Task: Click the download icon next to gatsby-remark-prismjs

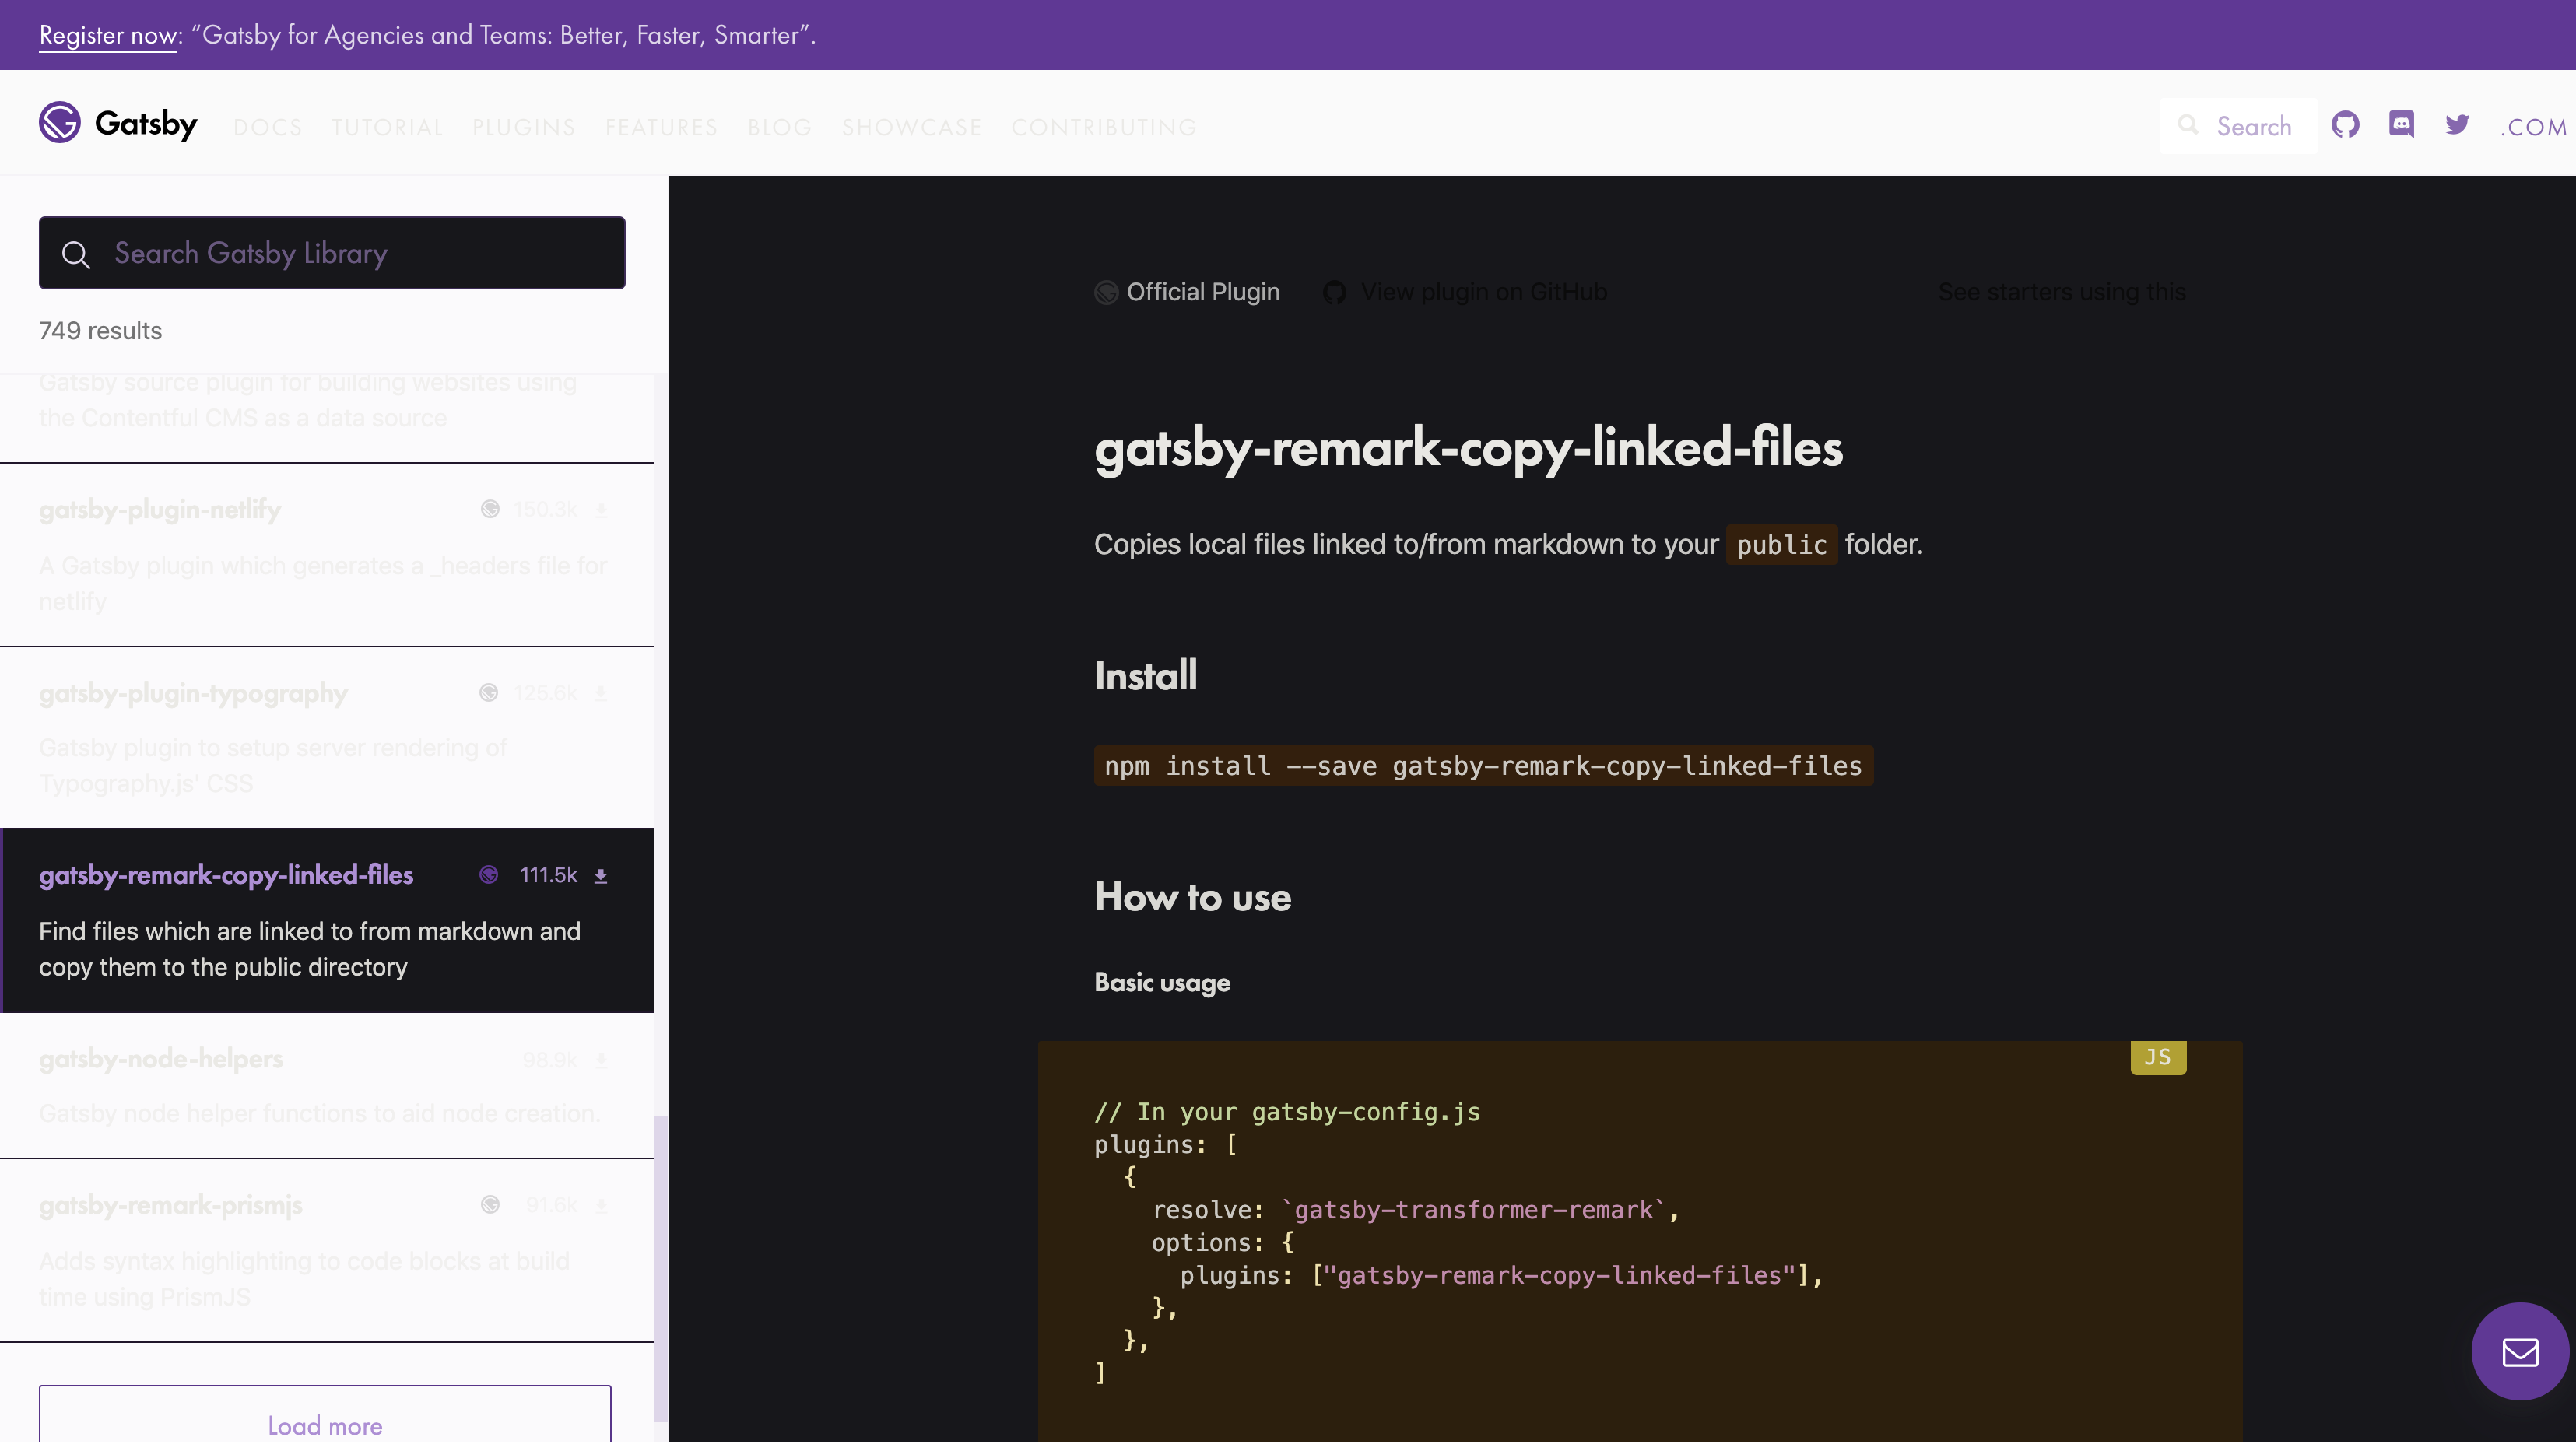Action: [602, 1205]
